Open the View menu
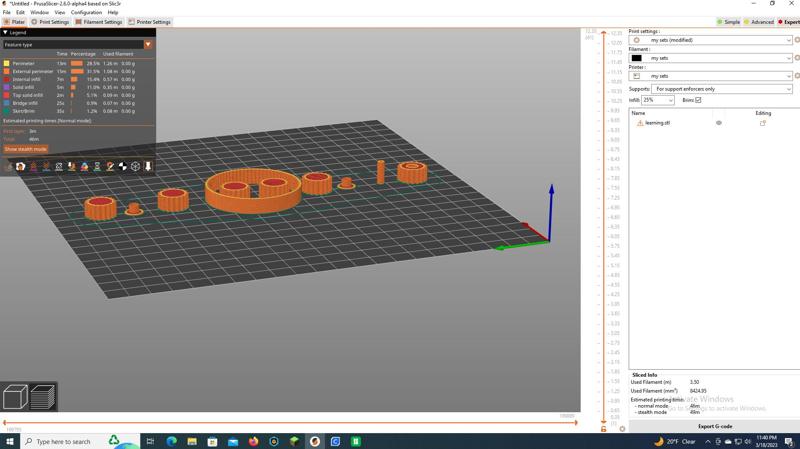 click(x=60, y=12)
